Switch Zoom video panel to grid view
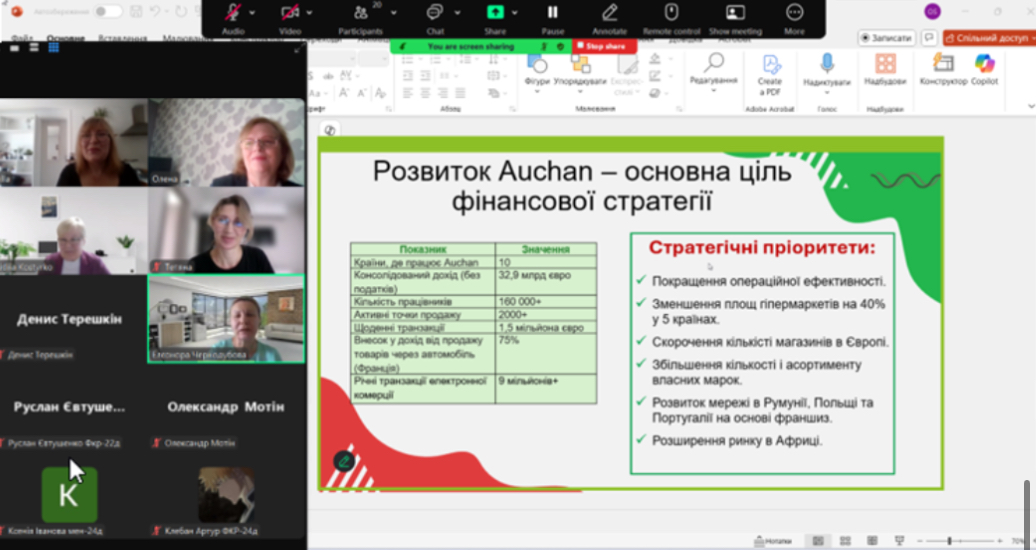Viewport: 1036px width, 550px height. [x=54, y=48]
